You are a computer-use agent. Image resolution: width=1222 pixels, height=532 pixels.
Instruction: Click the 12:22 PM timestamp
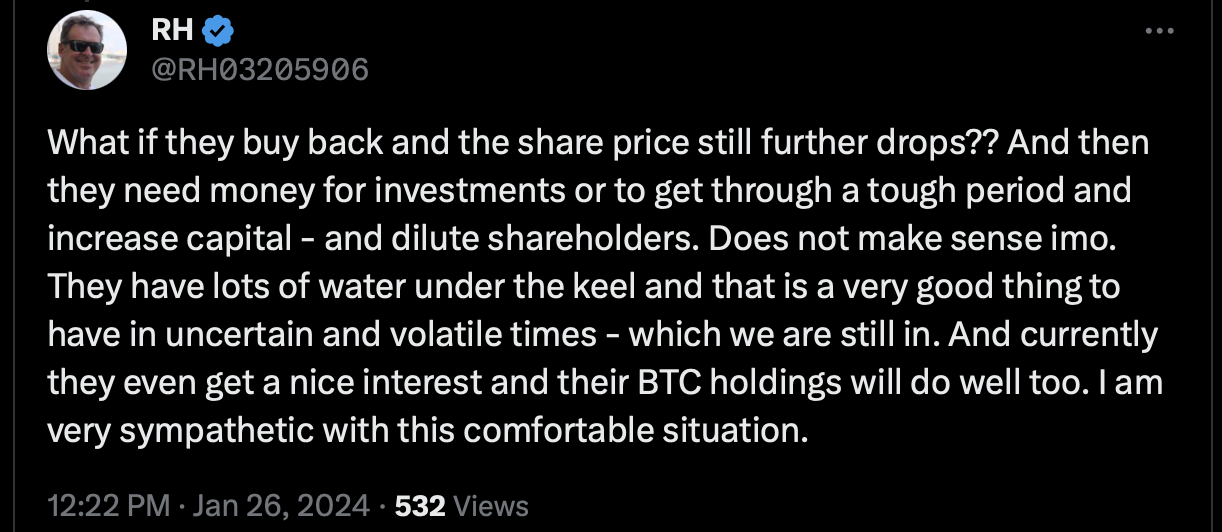tap(108, 505)
